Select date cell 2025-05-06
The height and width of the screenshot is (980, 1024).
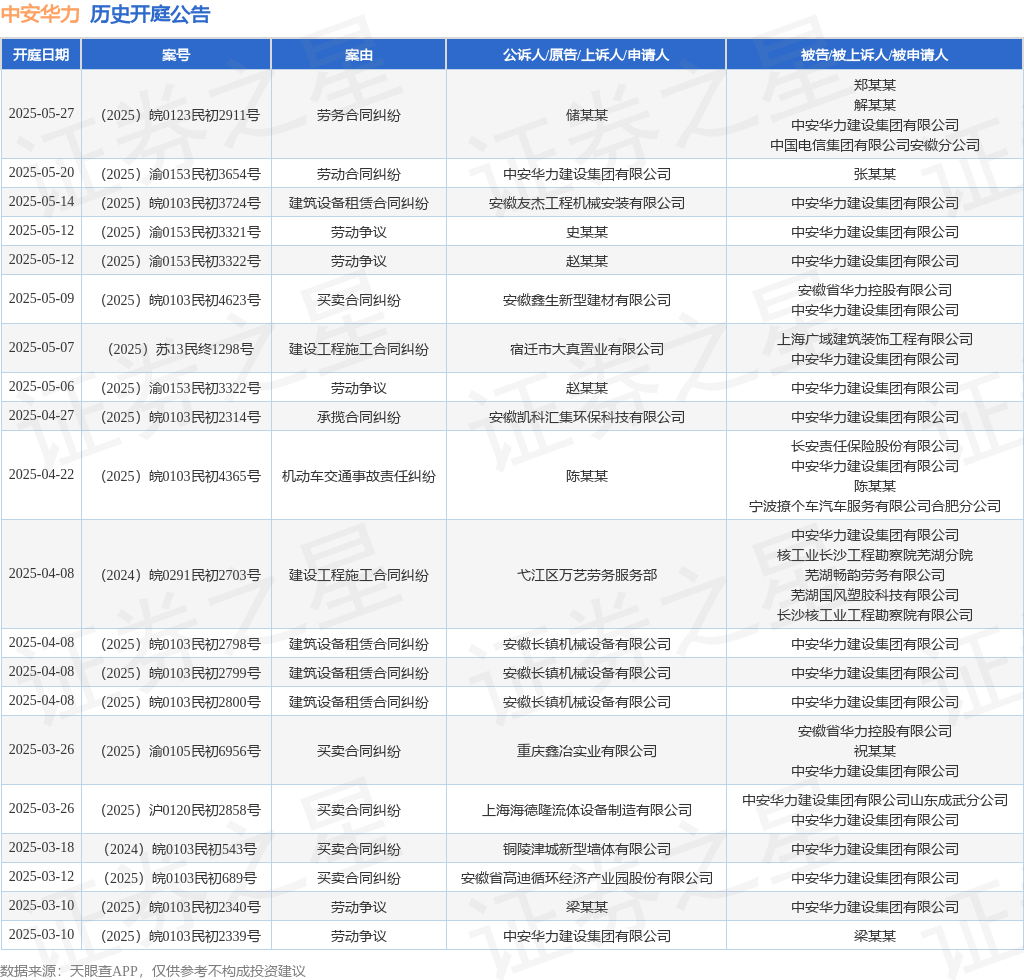(x=41, y=387)
